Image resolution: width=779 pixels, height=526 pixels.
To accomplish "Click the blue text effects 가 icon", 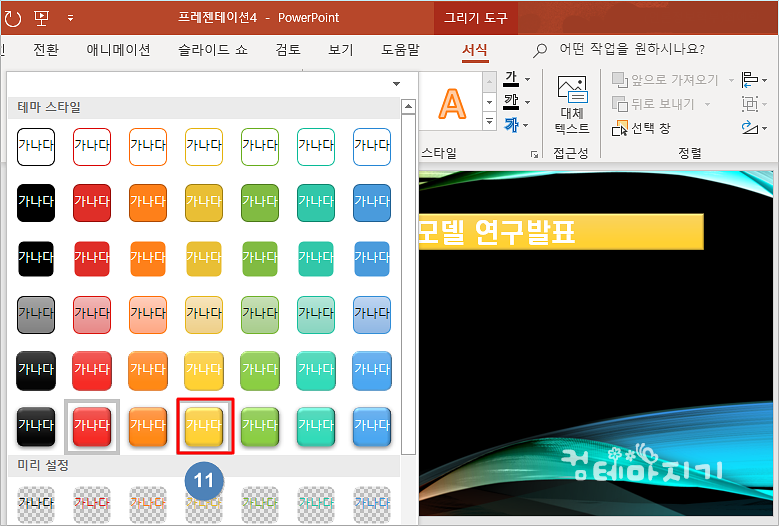I will tap(511, 125).
